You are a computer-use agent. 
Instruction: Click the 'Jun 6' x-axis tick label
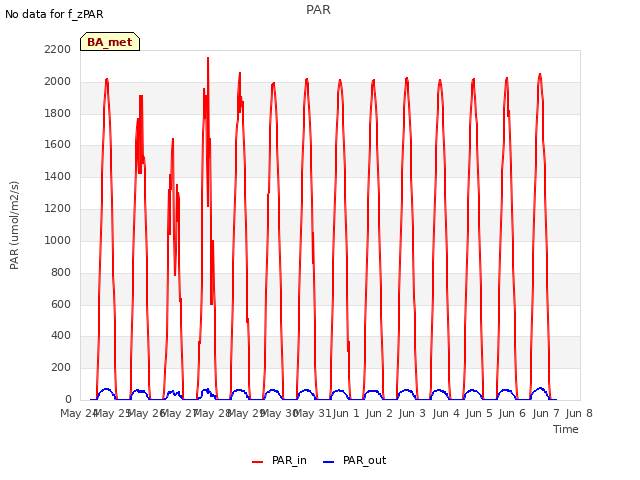click(x=512, y=413)
